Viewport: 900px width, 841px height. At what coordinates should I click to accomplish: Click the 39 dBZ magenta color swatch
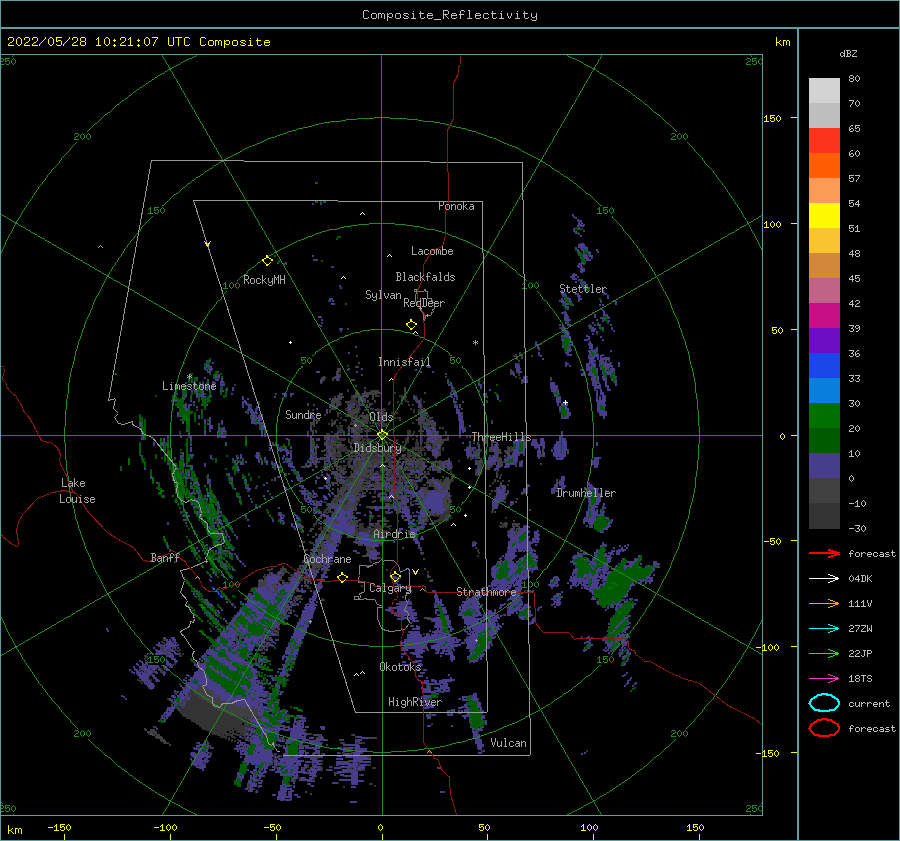pyautogui.click(x=824, y=315)
